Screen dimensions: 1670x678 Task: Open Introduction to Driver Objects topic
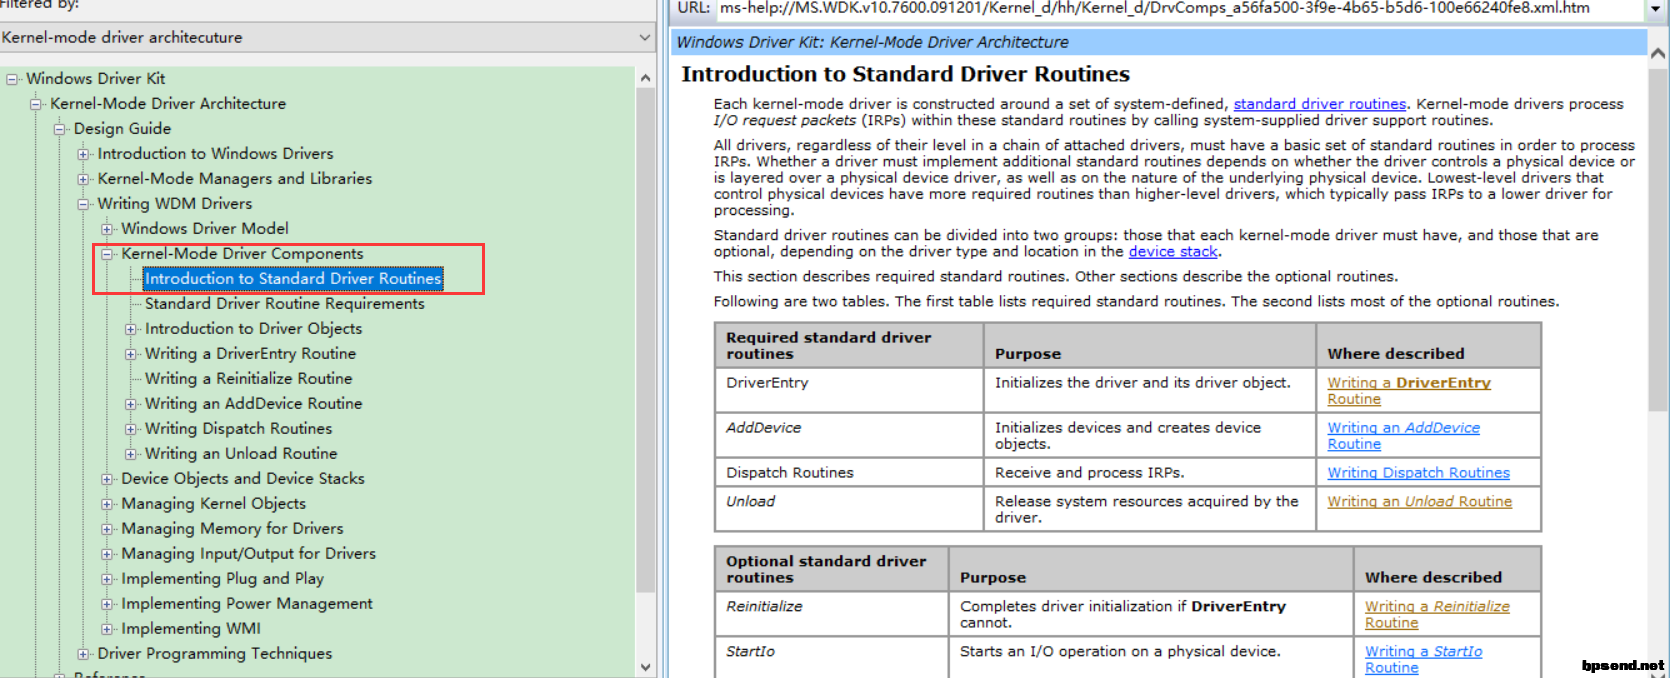tap(253, 328)
